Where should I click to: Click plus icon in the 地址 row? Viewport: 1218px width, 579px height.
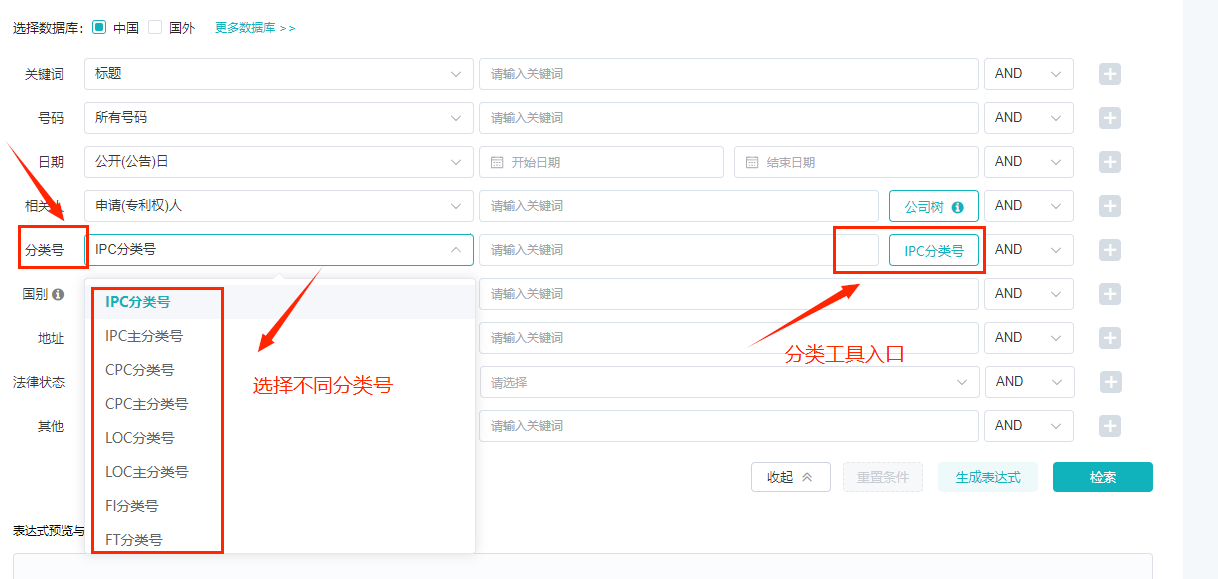1110,338
